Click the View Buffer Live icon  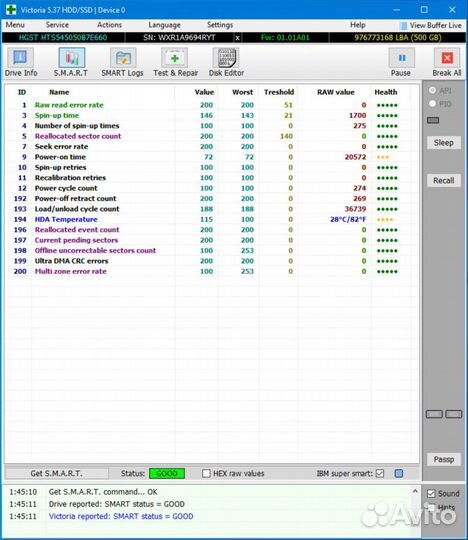(x=403, y=25)
